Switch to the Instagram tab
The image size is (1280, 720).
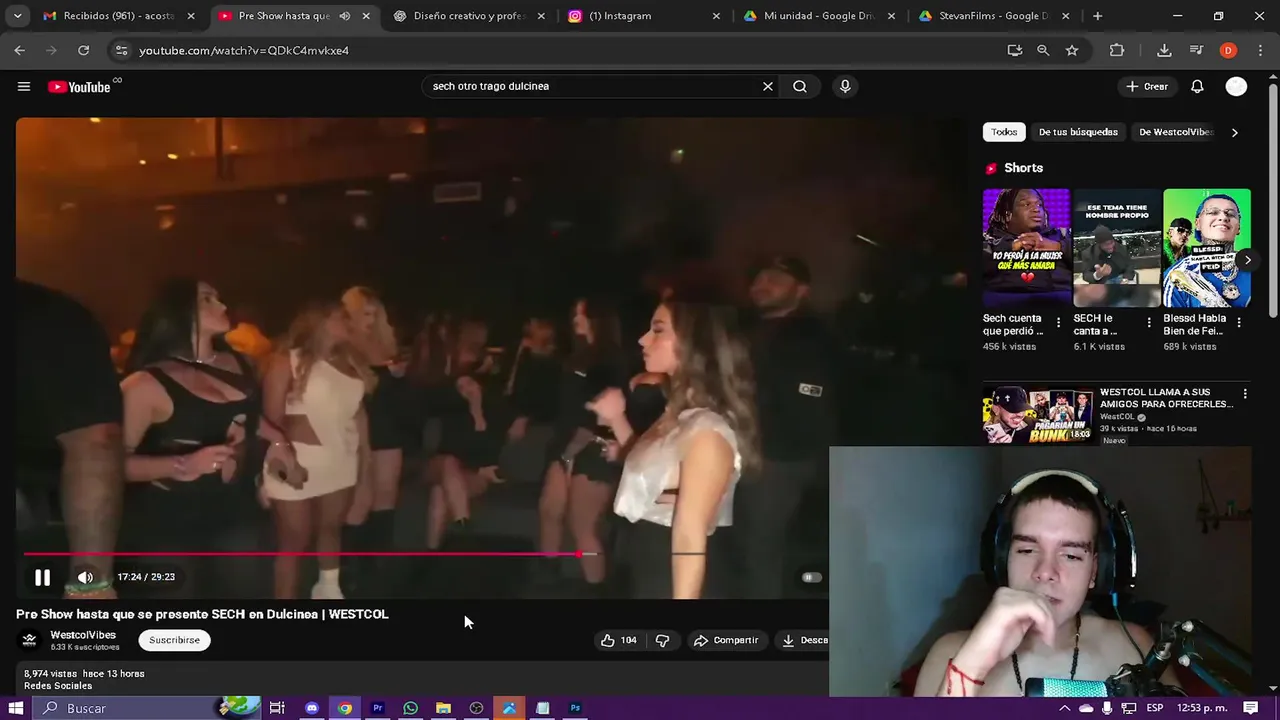tap(644, 16)
